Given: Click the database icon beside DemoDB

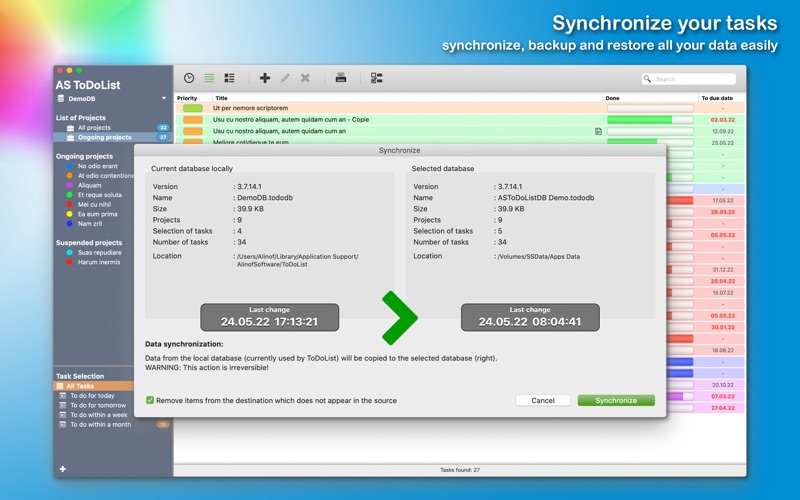Looking at the screenshot, I should point(61,98).
